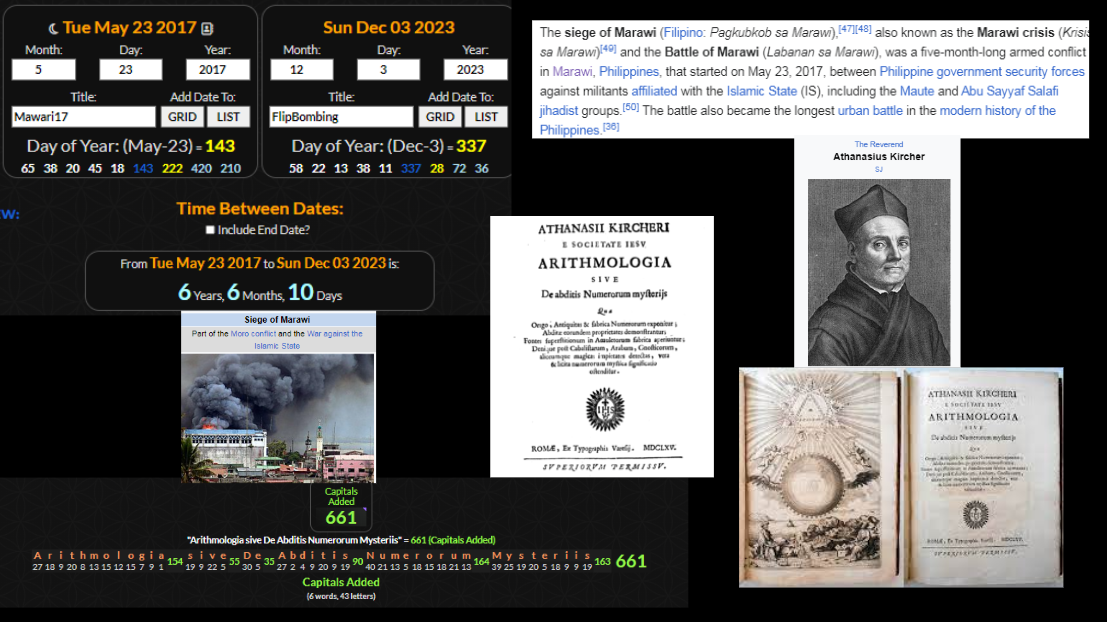Screen dimensions: 1107x622
Task: Click the IHS Jesuit emblem on the white Arithmologia title page
Action: tap(605, 409)
